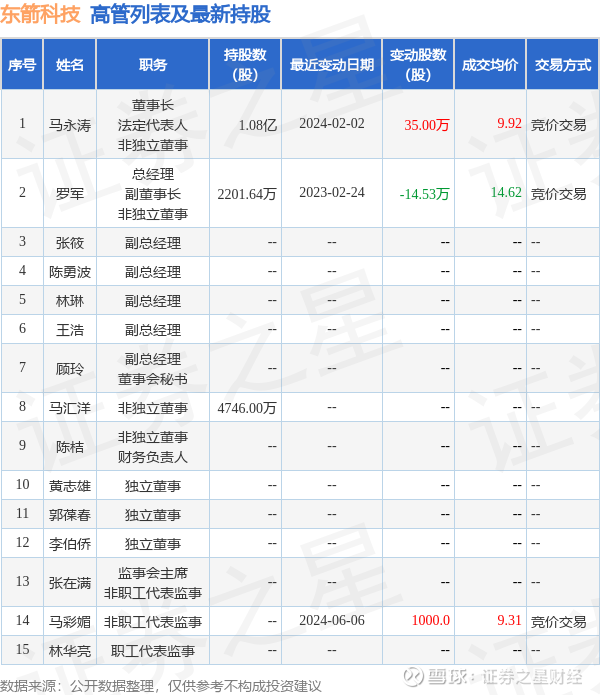Select the name 顾玲
The image size is (600, 695).
pos(70,369)
